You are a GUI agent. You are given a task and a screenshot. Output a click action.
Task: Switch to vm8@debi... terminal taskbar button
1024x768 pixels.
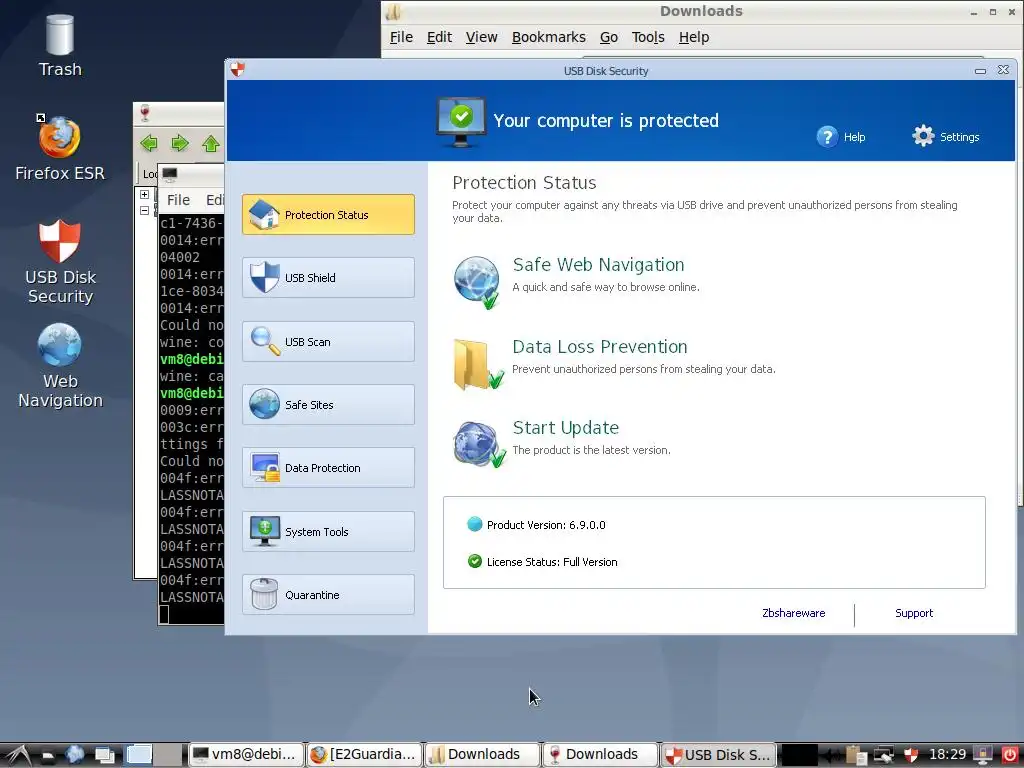(x=247, y=754)
